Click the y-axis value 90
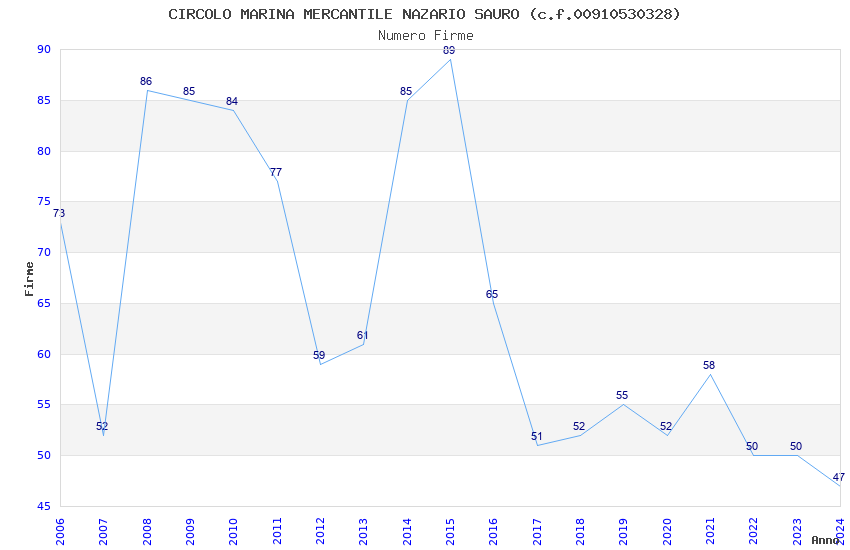Image resolution: width=850 pixels, height=550 pixels. click(x=44, y=49)
